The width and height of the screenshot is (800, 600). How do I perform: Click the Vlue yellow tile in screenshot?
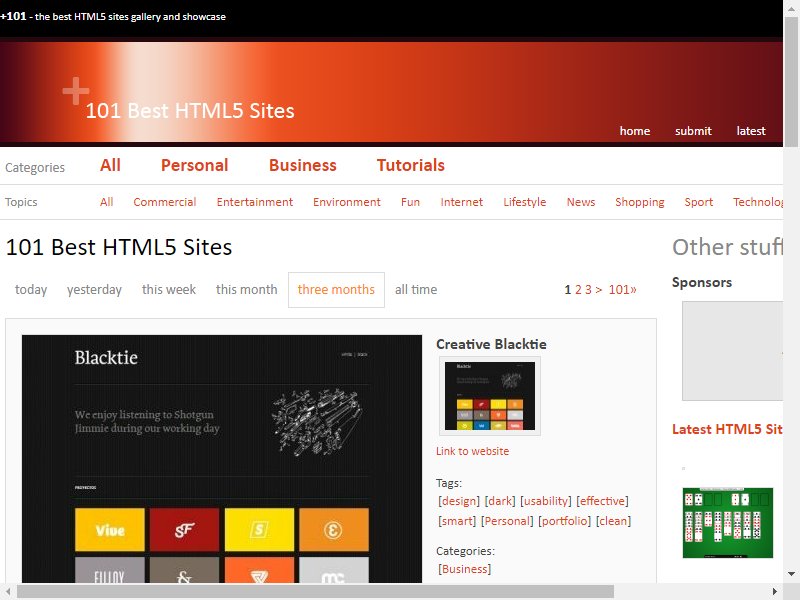pyautogui.click(x=110, y=530)
